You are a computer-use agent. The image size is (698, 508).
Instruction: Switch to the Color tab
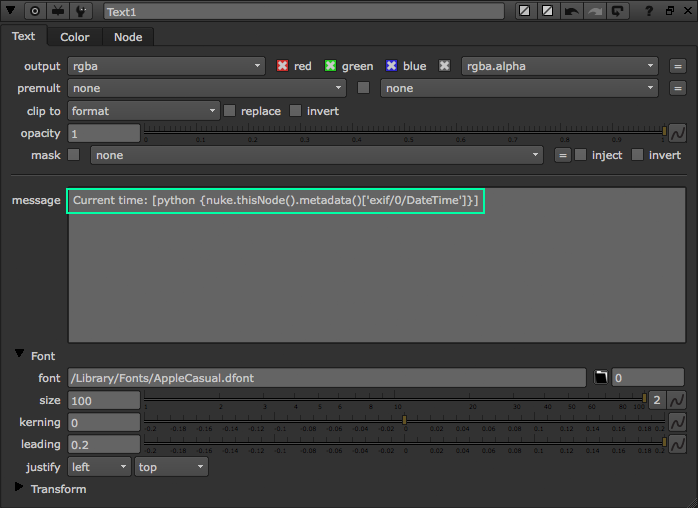pyautogui.click(x=75, y=37)
